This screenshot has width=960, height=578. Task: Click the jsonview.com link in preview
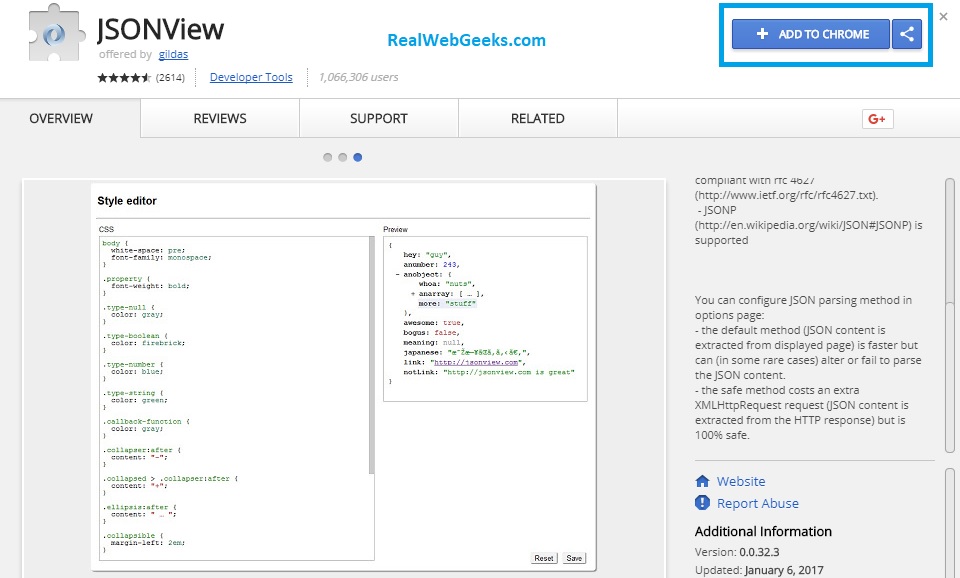click(476, 362)
